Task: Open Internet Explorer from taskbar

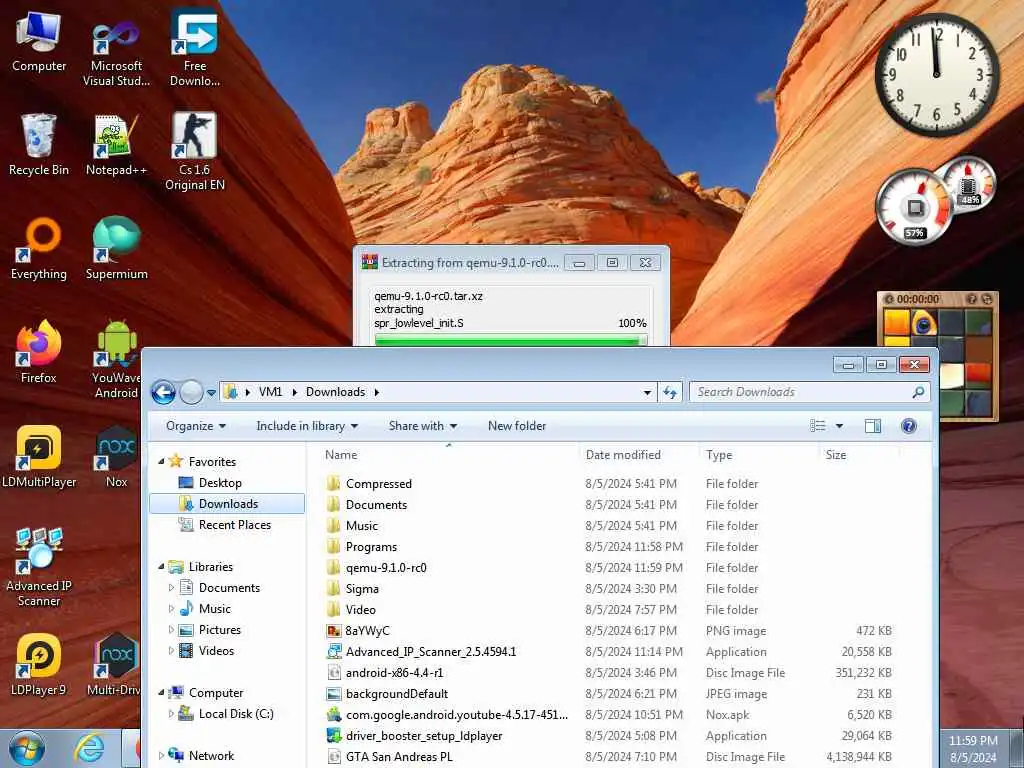Action: pos(89,748)
